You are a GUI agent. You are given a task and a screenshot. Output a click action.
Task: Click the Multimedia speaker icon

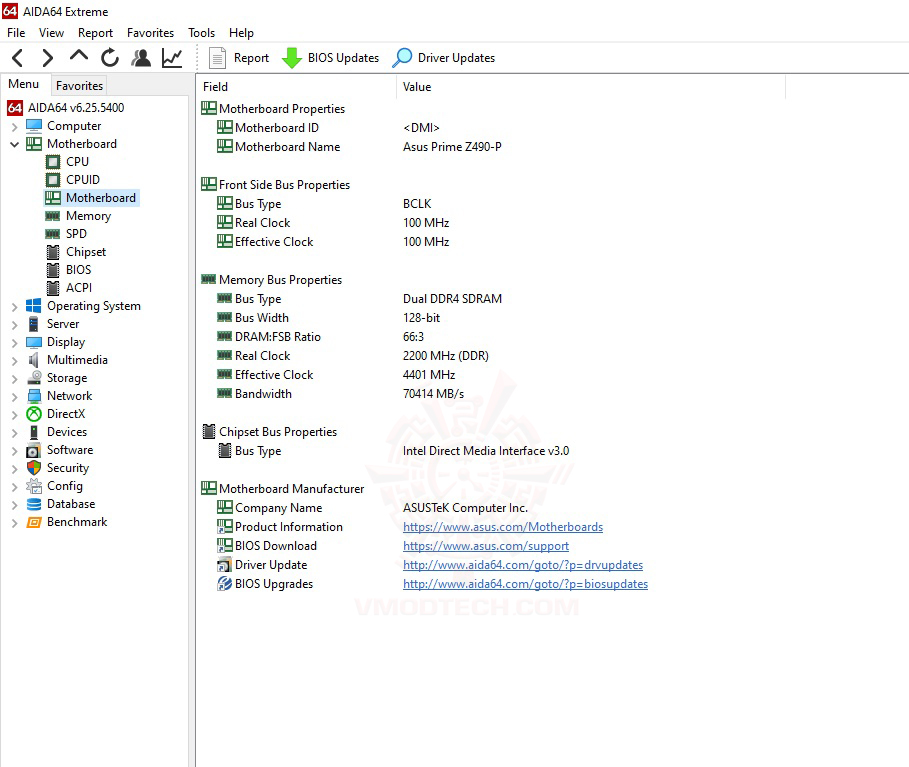tap(34, 359)
